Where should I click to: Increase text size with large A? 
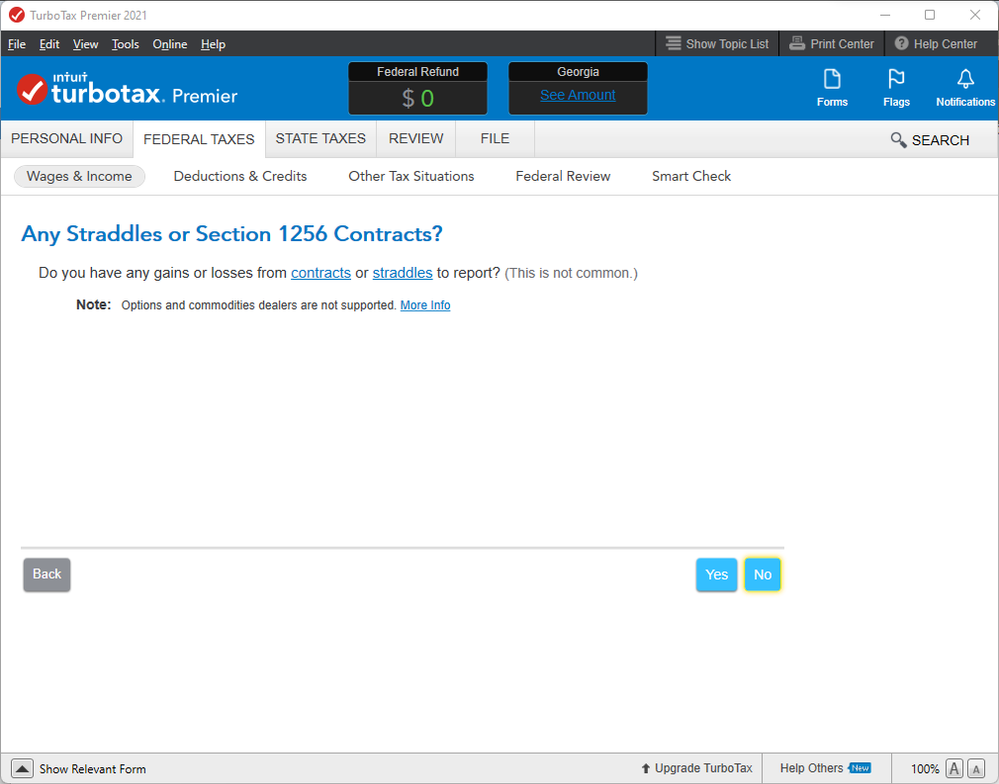[x=954, y=768]
